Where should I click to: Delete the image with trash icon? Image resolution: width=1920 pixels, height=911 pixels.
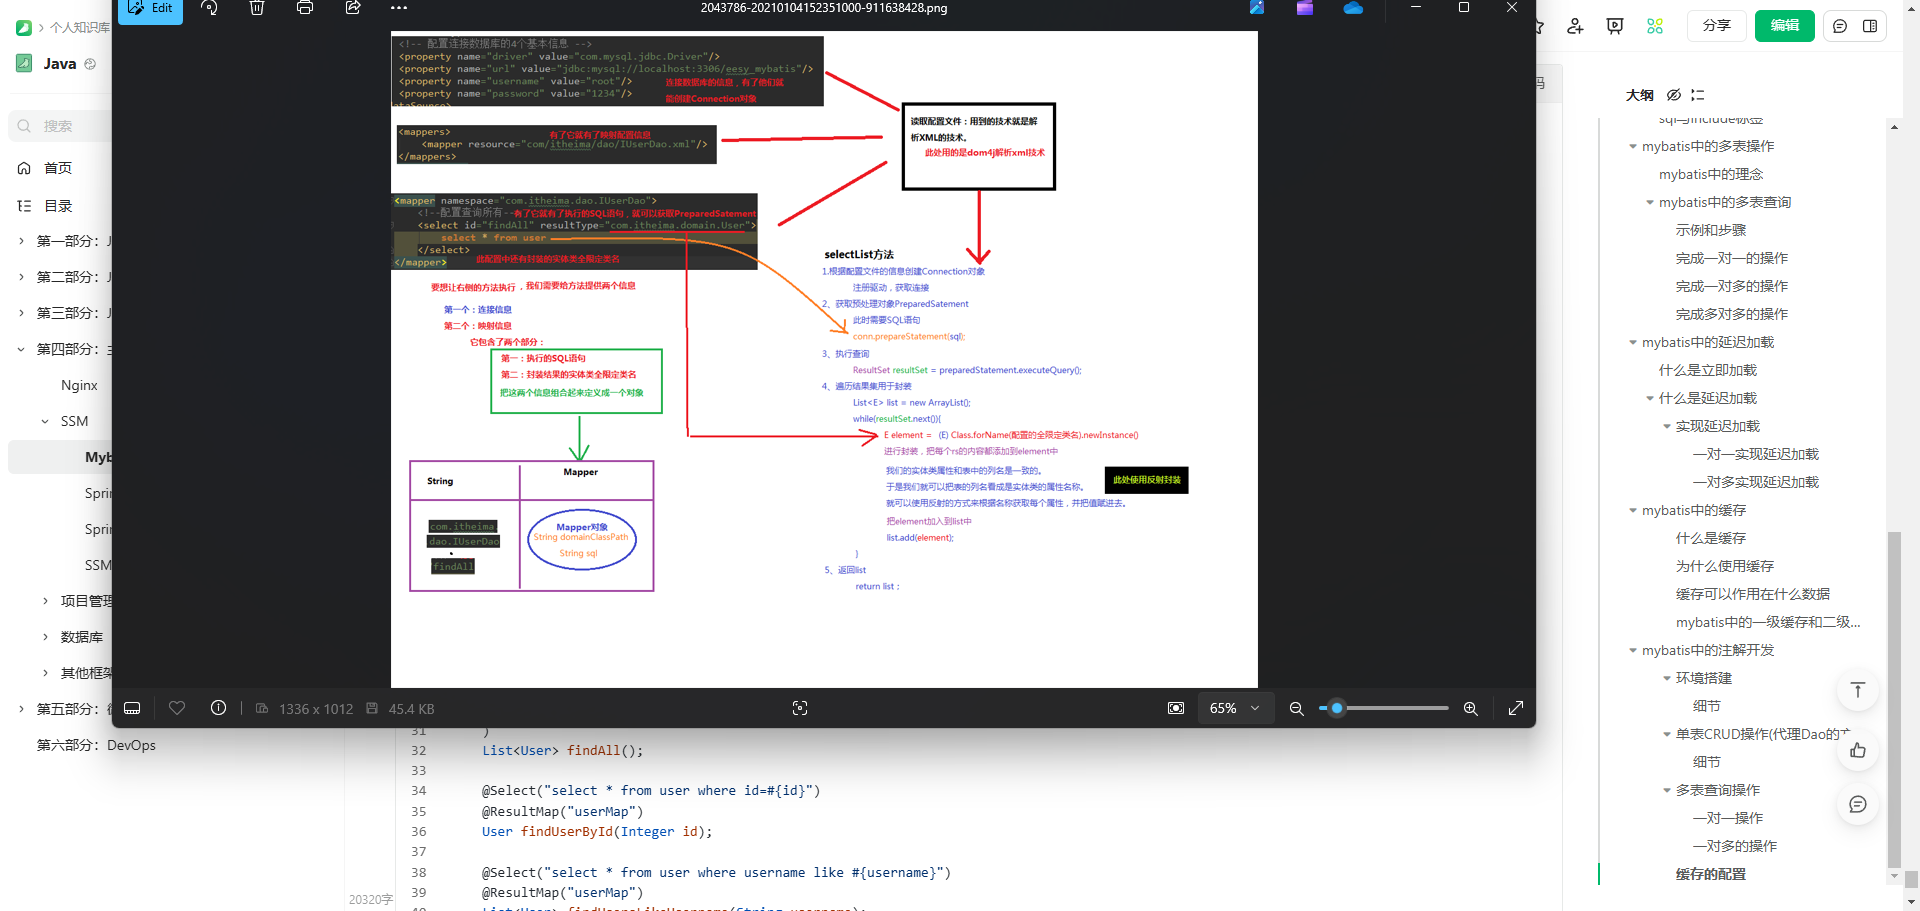[257, 8]
